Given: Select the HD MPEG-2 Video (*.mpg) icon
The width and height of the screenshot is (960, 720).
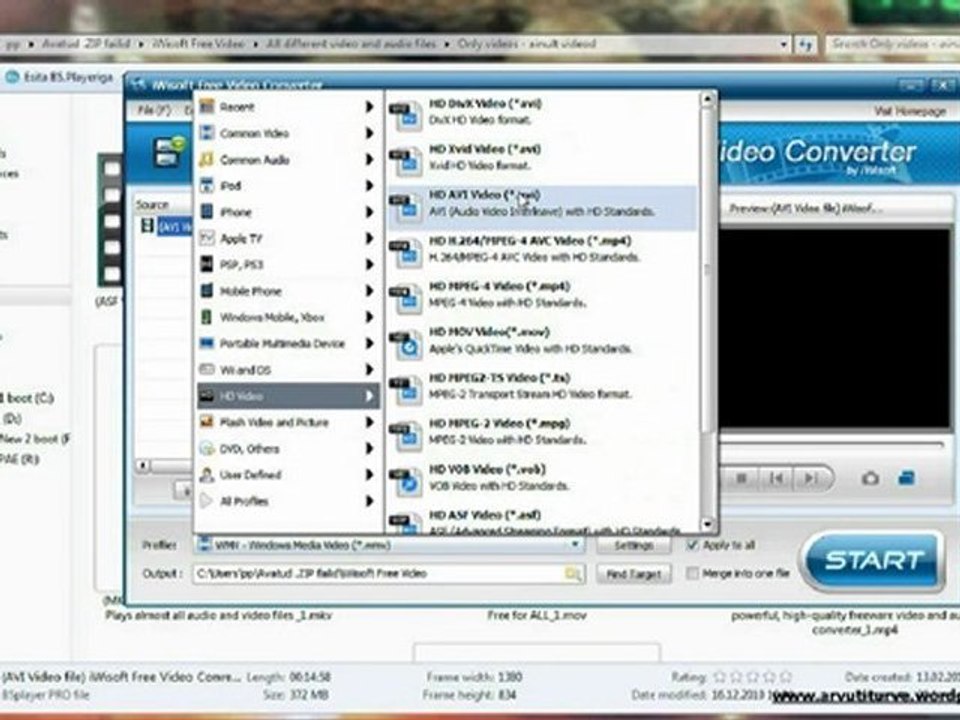Looking at the screenshot, I should 405,435.
